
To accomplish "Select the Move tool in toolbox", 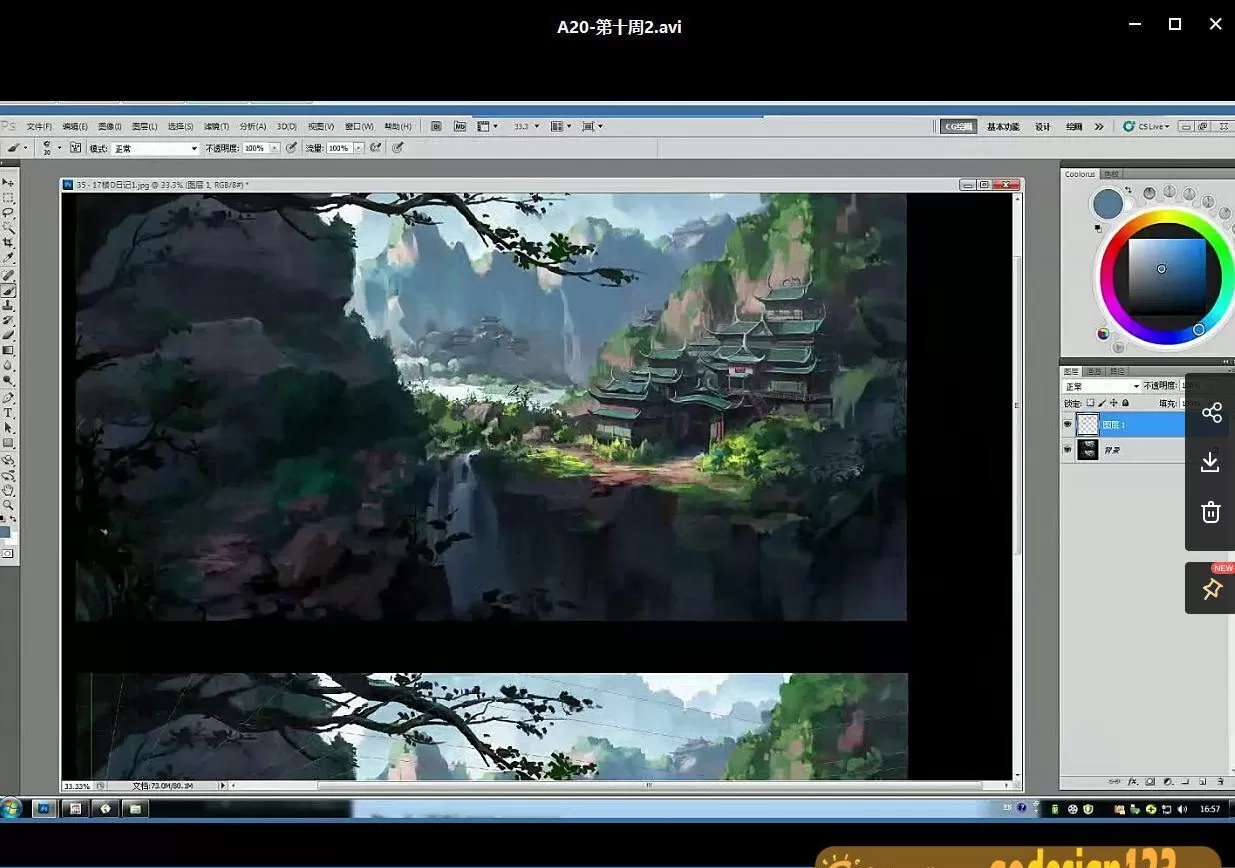I will (x=8, y=183).
